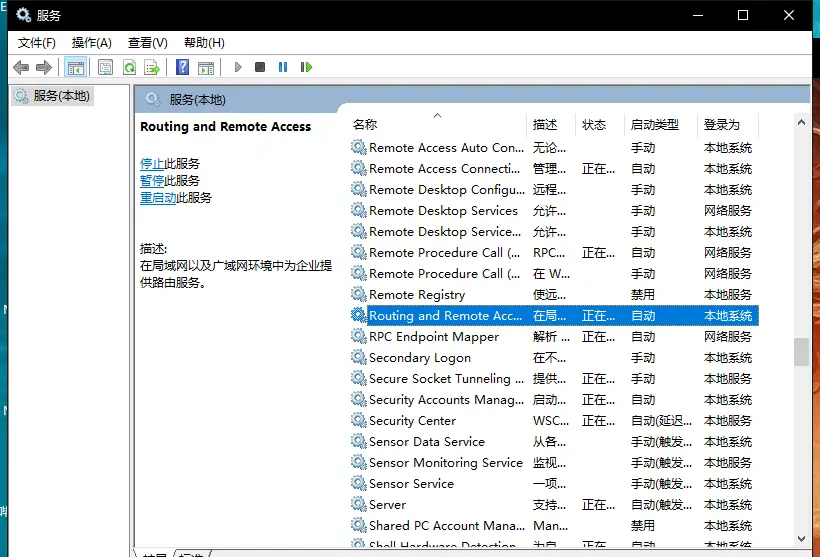Viewport: 820px width, 557px height.
Task: Select the Remote Registry service name
Action: [417, 295]
